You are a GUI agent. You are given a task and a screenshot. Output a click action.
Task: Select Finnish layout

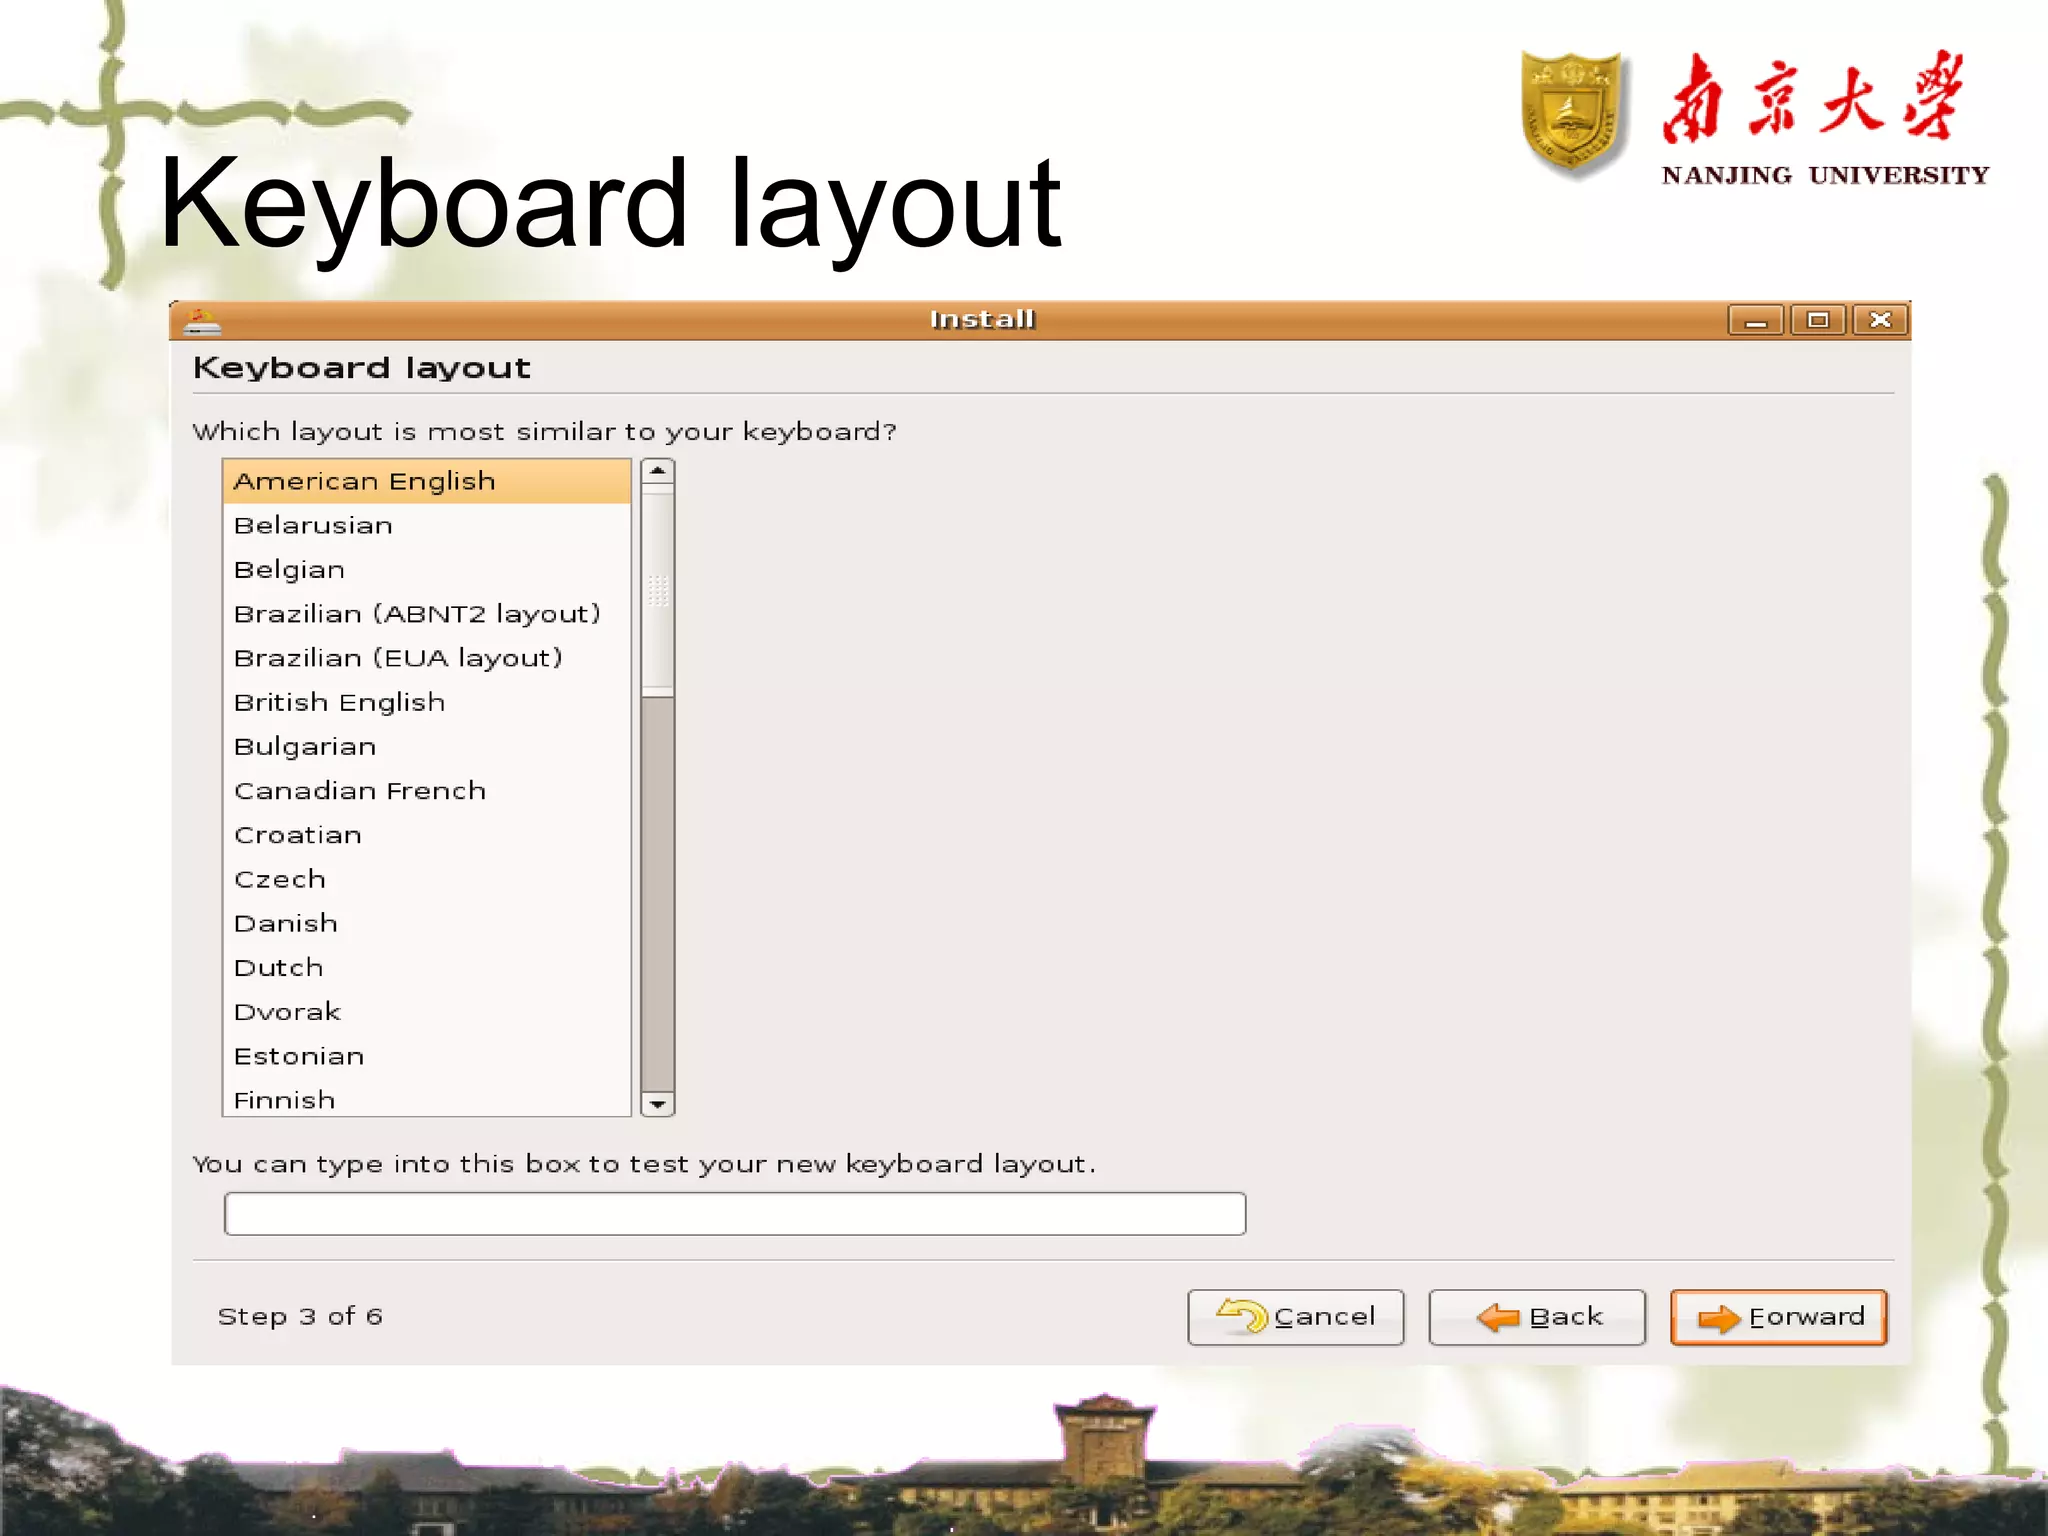pos(427,1098)
